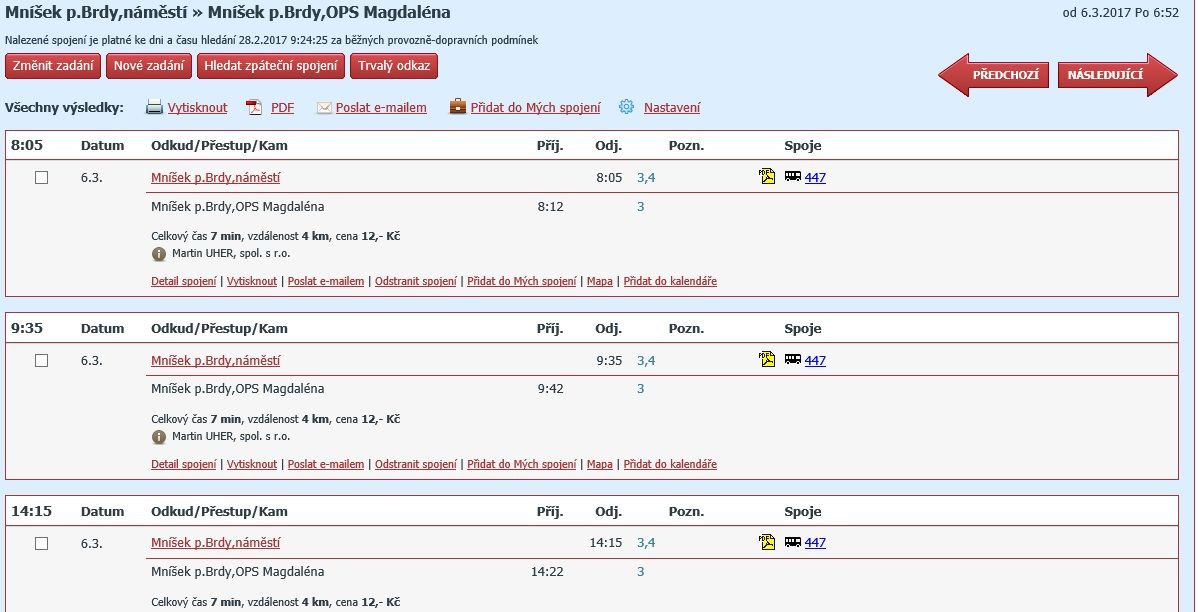Tick the checkbox for the 9:35 connection
This screenshot has width=1198, height=612.
pos(41,360)
